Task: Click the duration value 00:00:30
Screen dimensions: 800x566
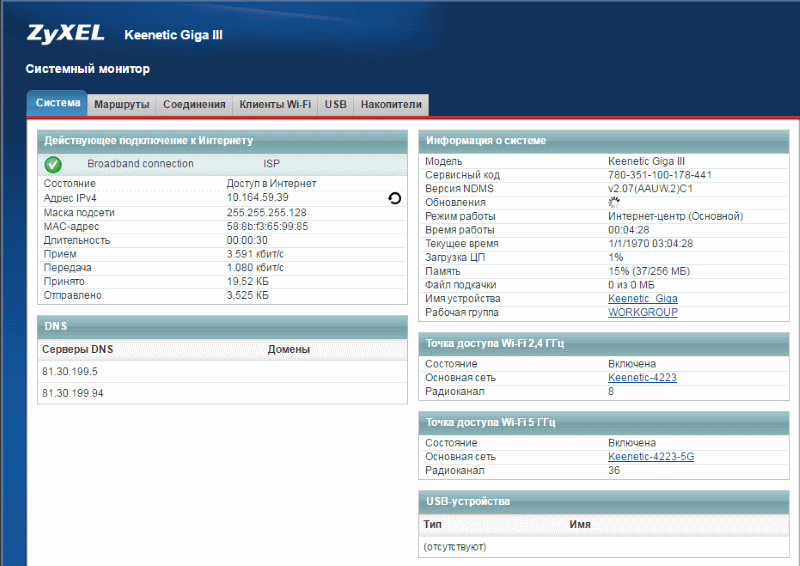Action: 247,240
